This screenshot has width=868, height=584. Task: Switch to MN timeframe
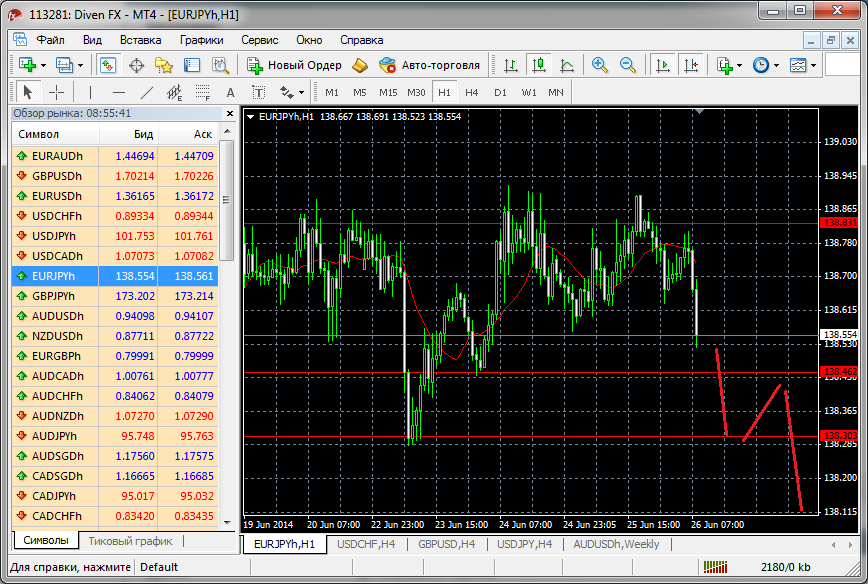(556, 92)
